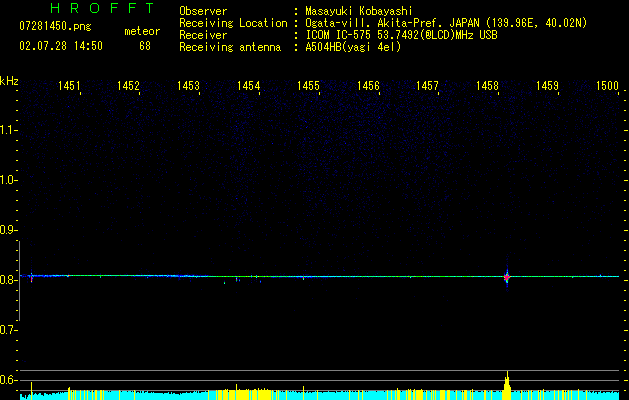
Task: Click the ICOM IC-575 receiver text
Action: [401, 35]
